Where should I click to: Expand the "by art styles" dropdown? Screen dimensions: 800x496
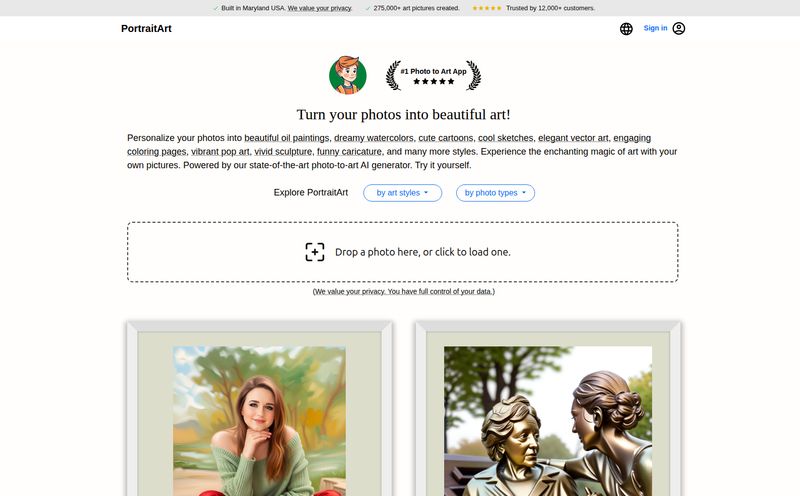(x=402, y=193)
